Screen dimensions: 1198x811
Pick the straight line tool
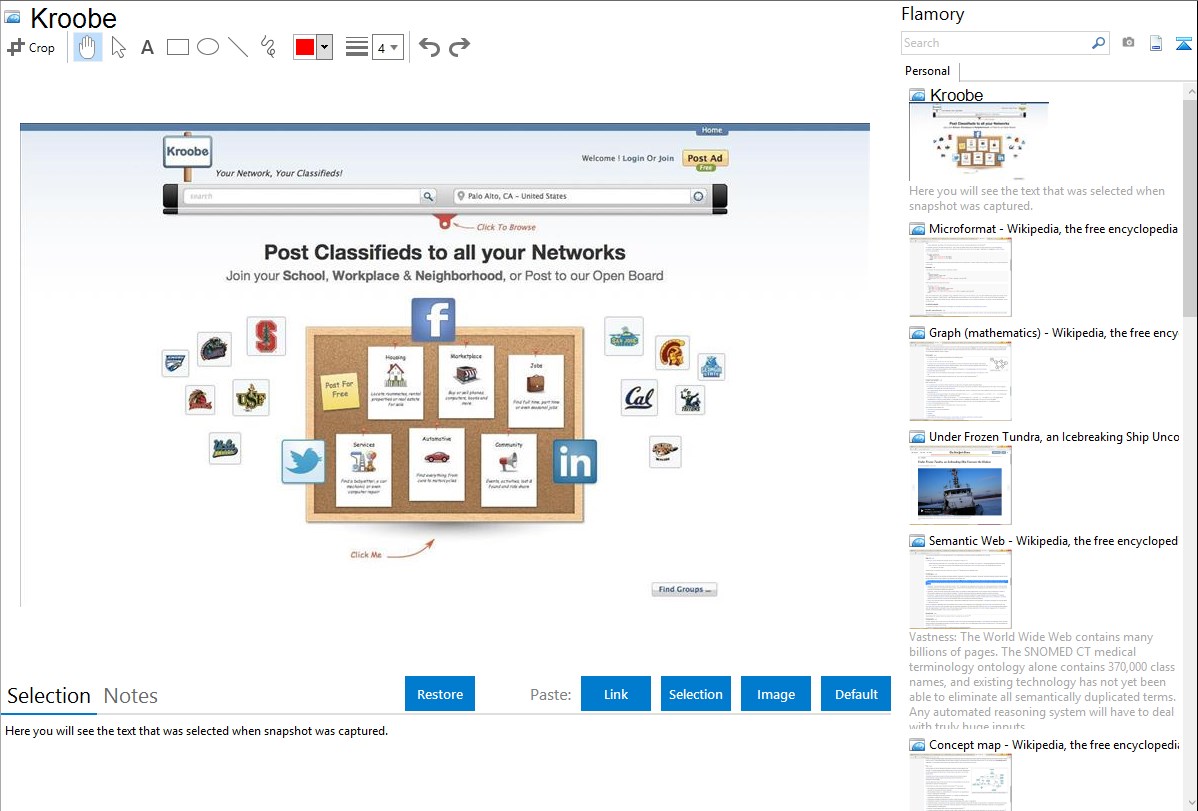238,47
